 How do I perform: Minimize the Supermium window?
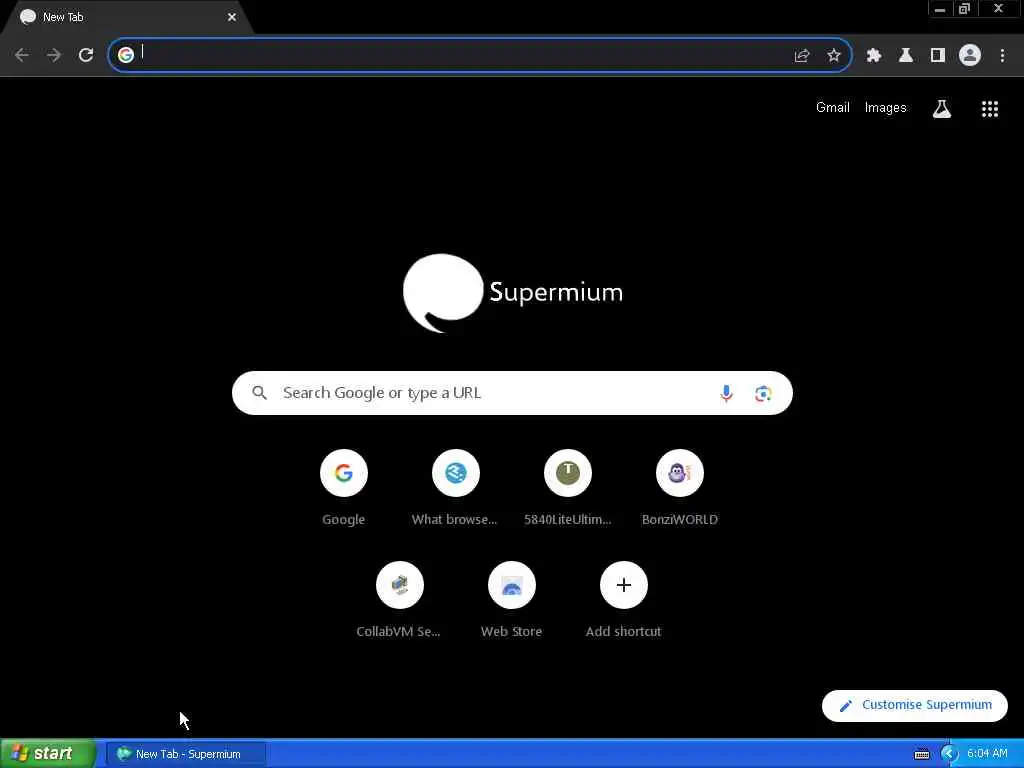coord(940,9)
